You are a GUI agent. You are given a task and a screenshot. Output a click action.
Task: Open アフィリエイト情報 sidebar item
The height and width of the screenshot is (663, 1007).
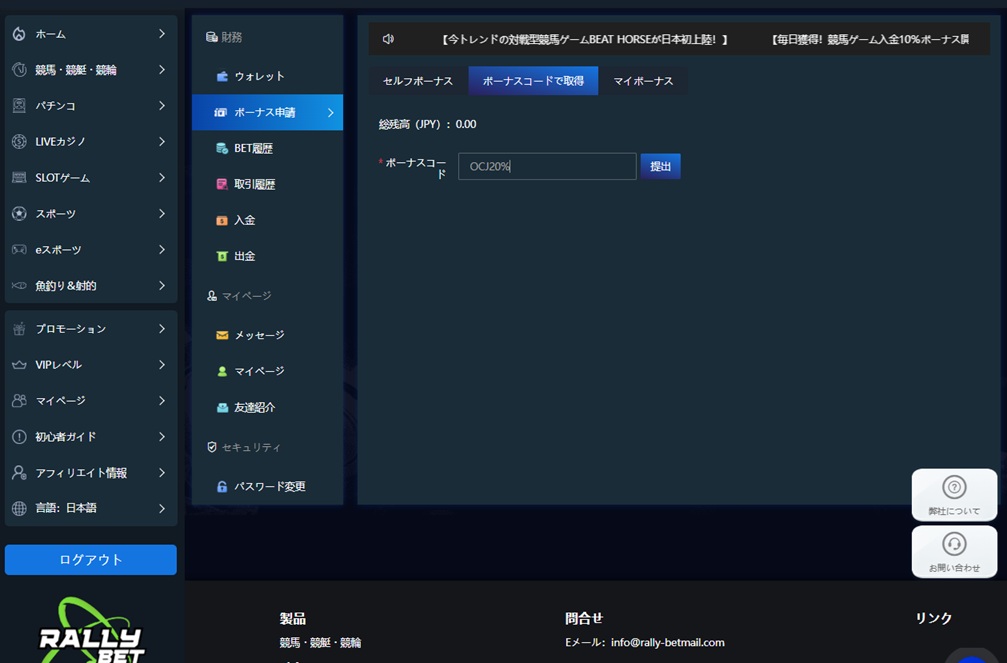pos(91,473)
